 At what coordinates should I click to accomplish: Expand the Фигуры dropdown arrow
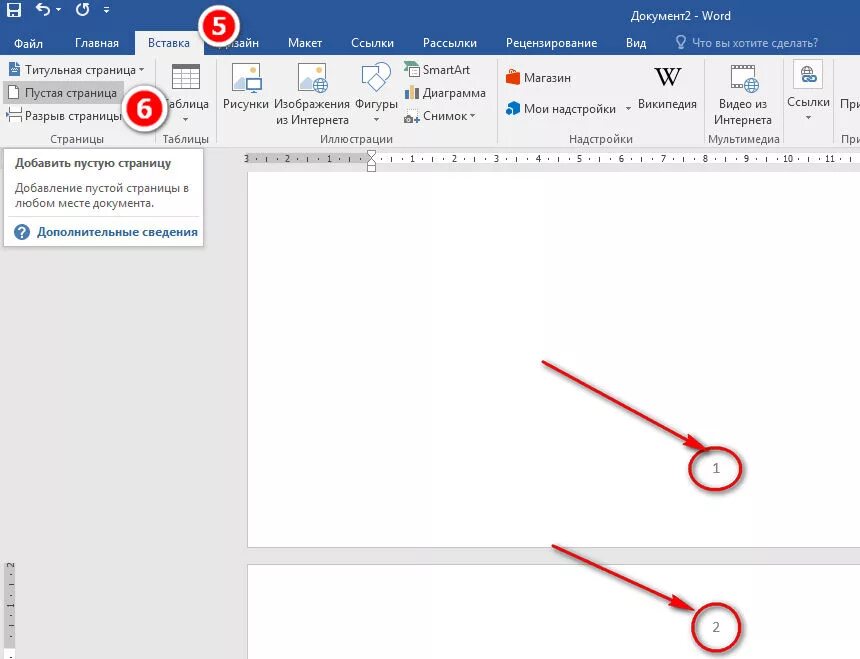point(376,119)
